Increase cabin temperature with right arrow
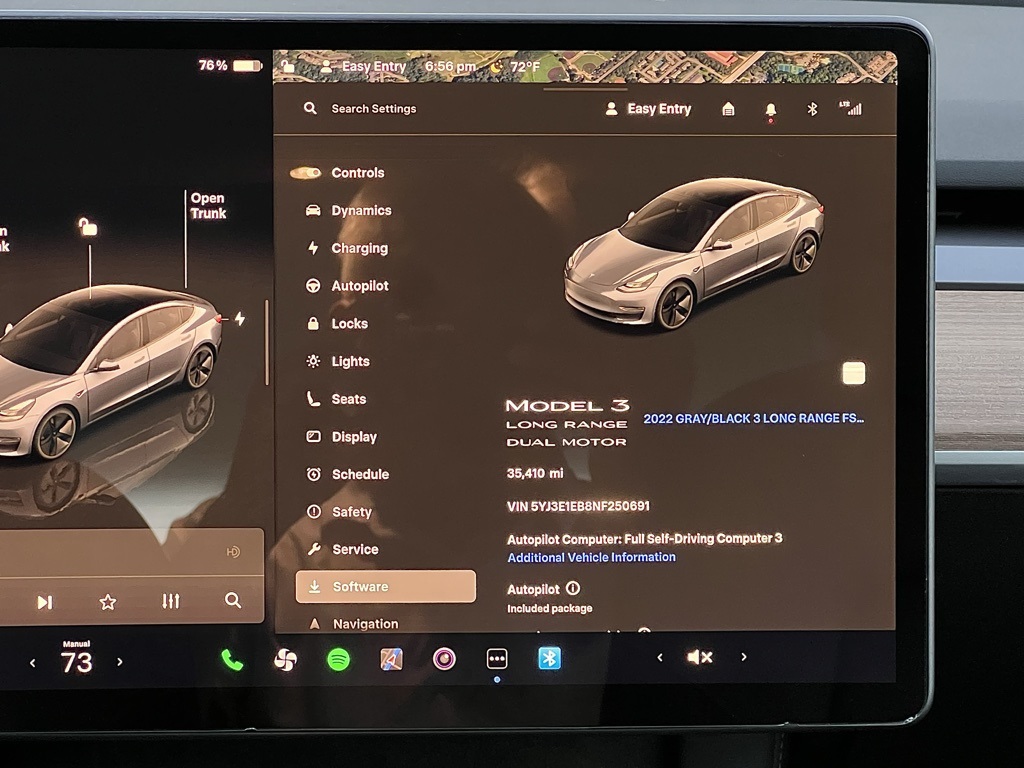This screenshot has height=768, width=1024. pyautogui.click(x=120, y=662)
